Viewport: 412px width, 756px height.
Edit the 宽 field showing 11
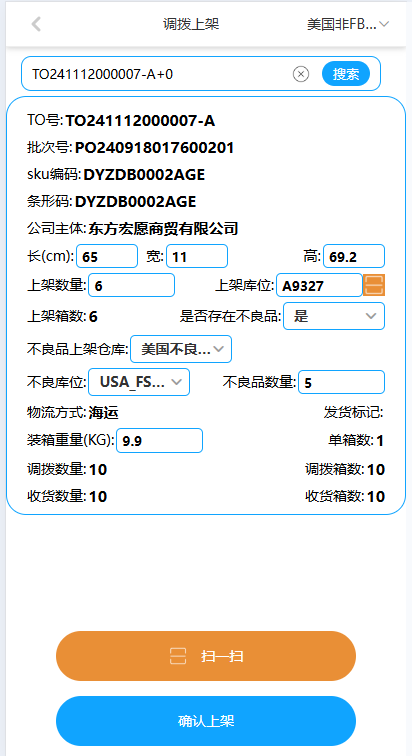click(197, 256)
